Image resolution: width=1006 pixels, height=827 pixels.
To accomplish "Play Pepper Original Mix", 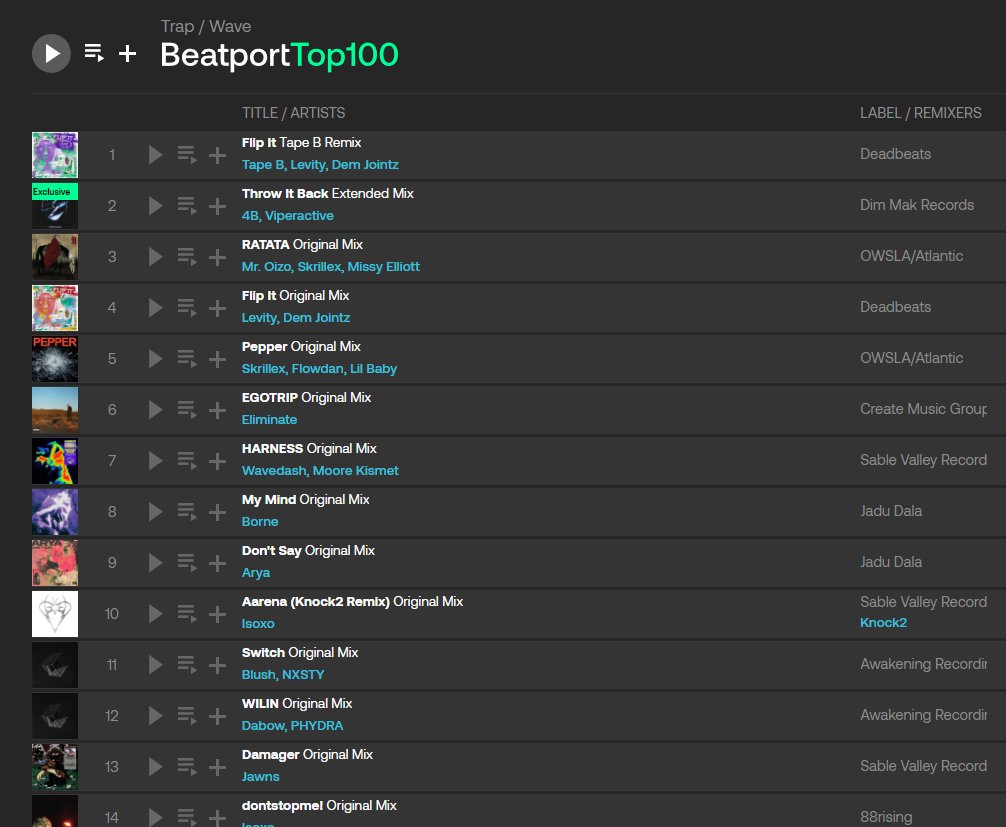I will click(x=155, y=359).
